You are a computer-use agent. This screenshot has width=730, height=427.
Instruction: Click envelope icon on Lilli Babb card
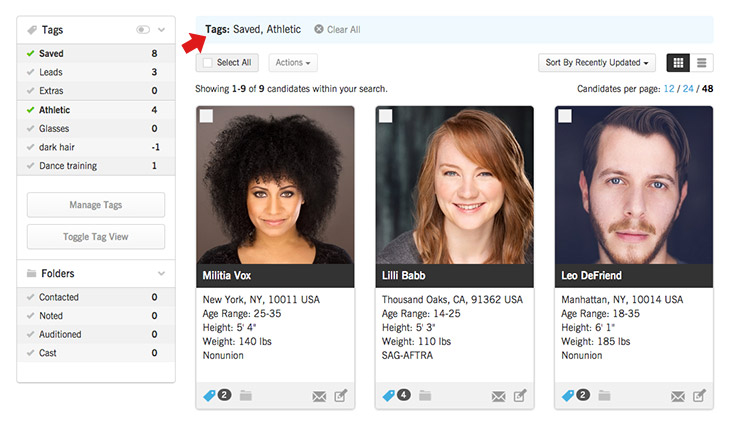498,396
